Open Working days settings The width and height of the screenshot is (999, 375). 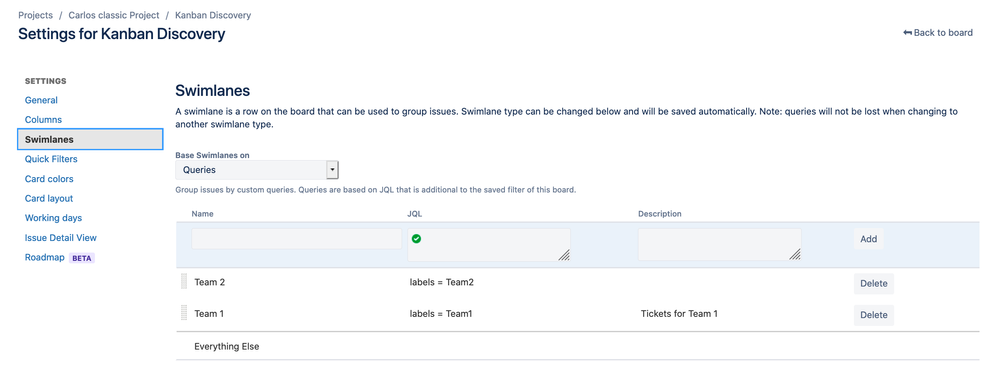[x=54, y=218]
